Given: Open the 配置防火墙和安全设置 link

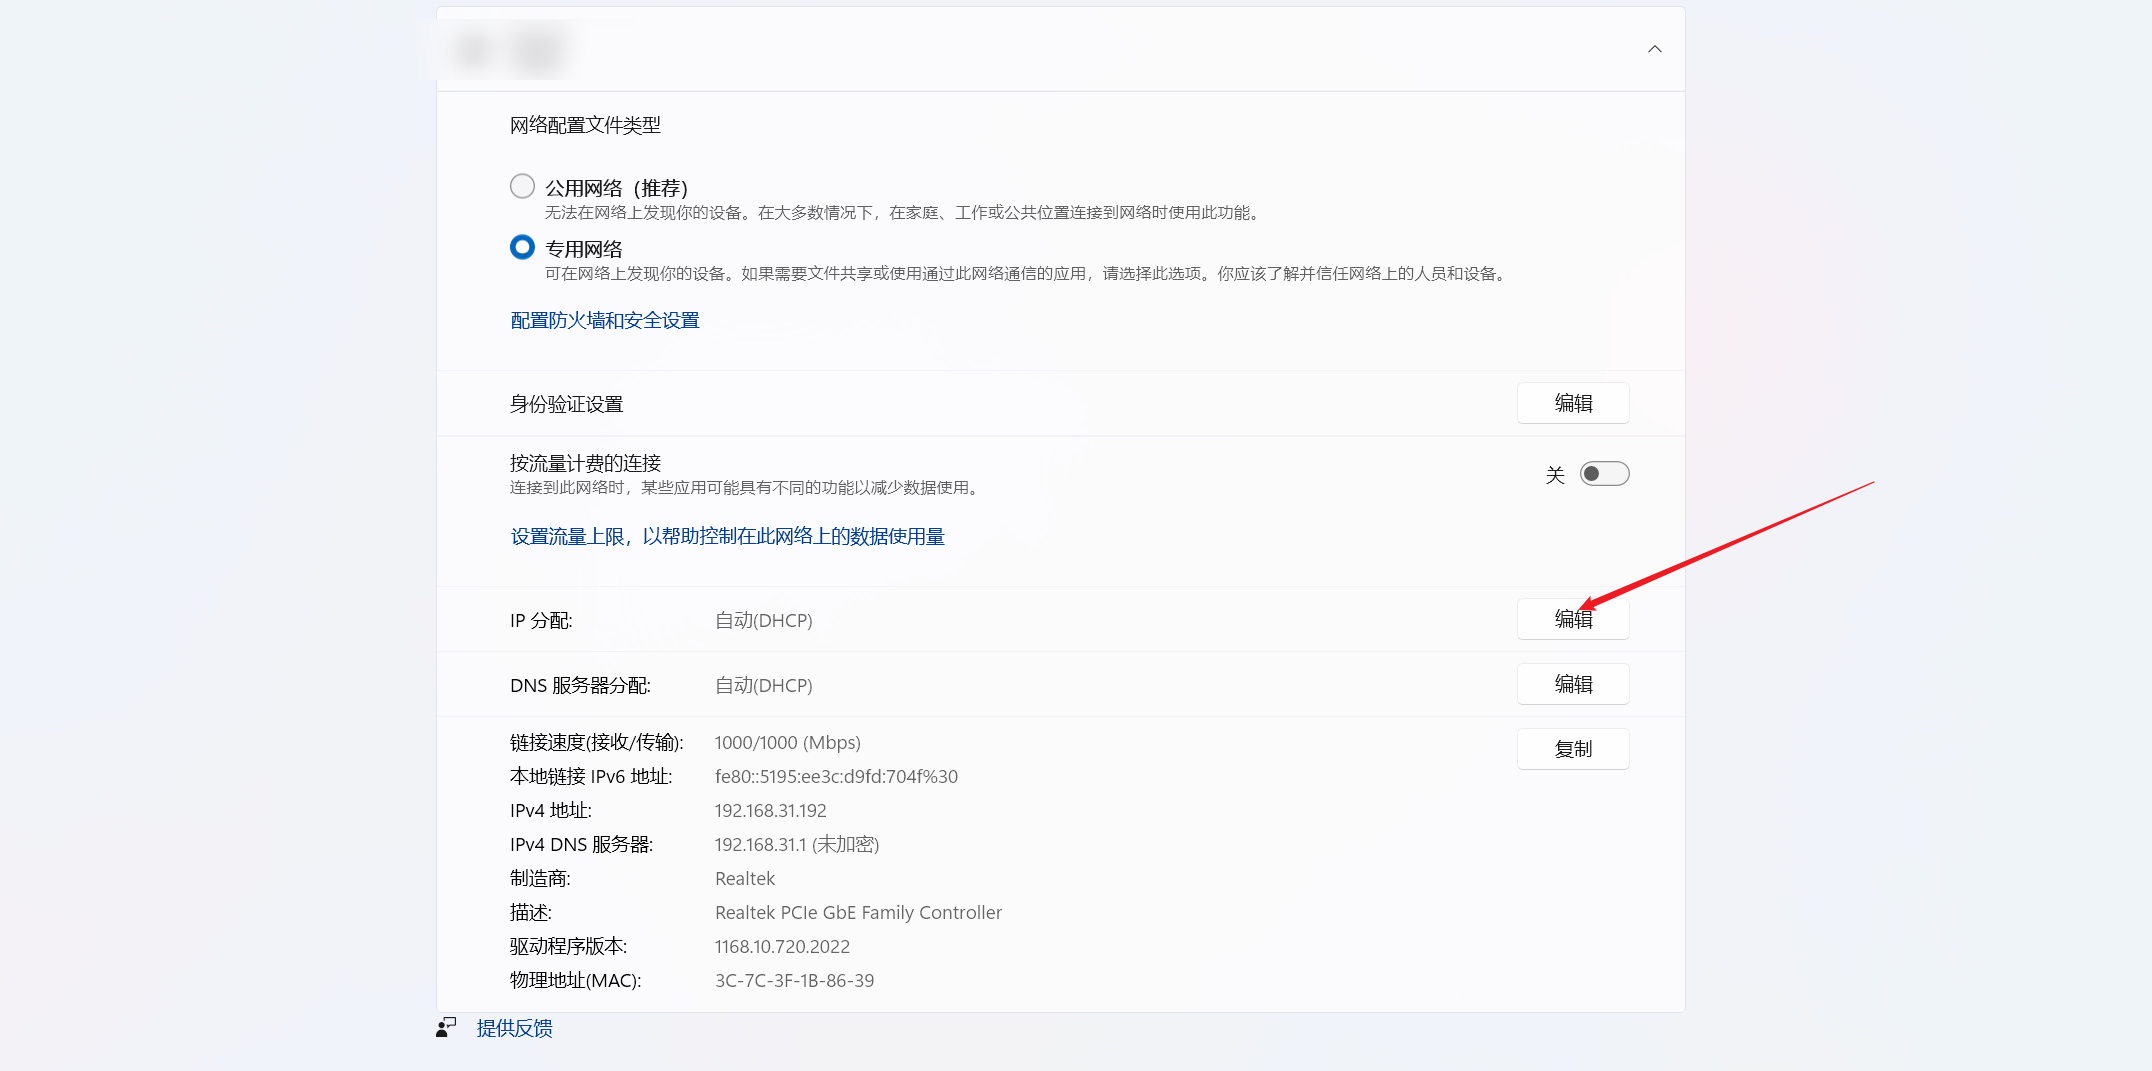Looking at the screenshot, I should (604, 321).
